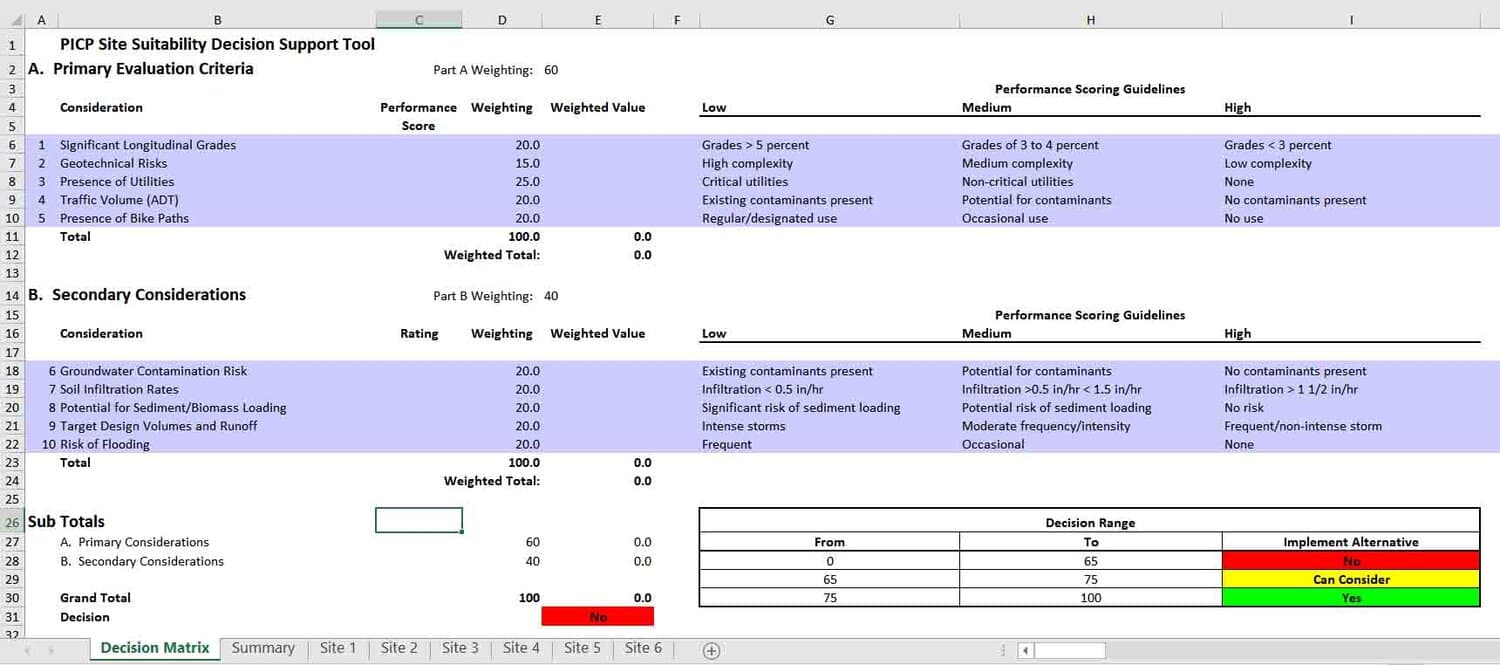Click the horizontal scrollbar left arrow
The image size is (1500, 665).
pyautogui.click(x=1025, y=651)
